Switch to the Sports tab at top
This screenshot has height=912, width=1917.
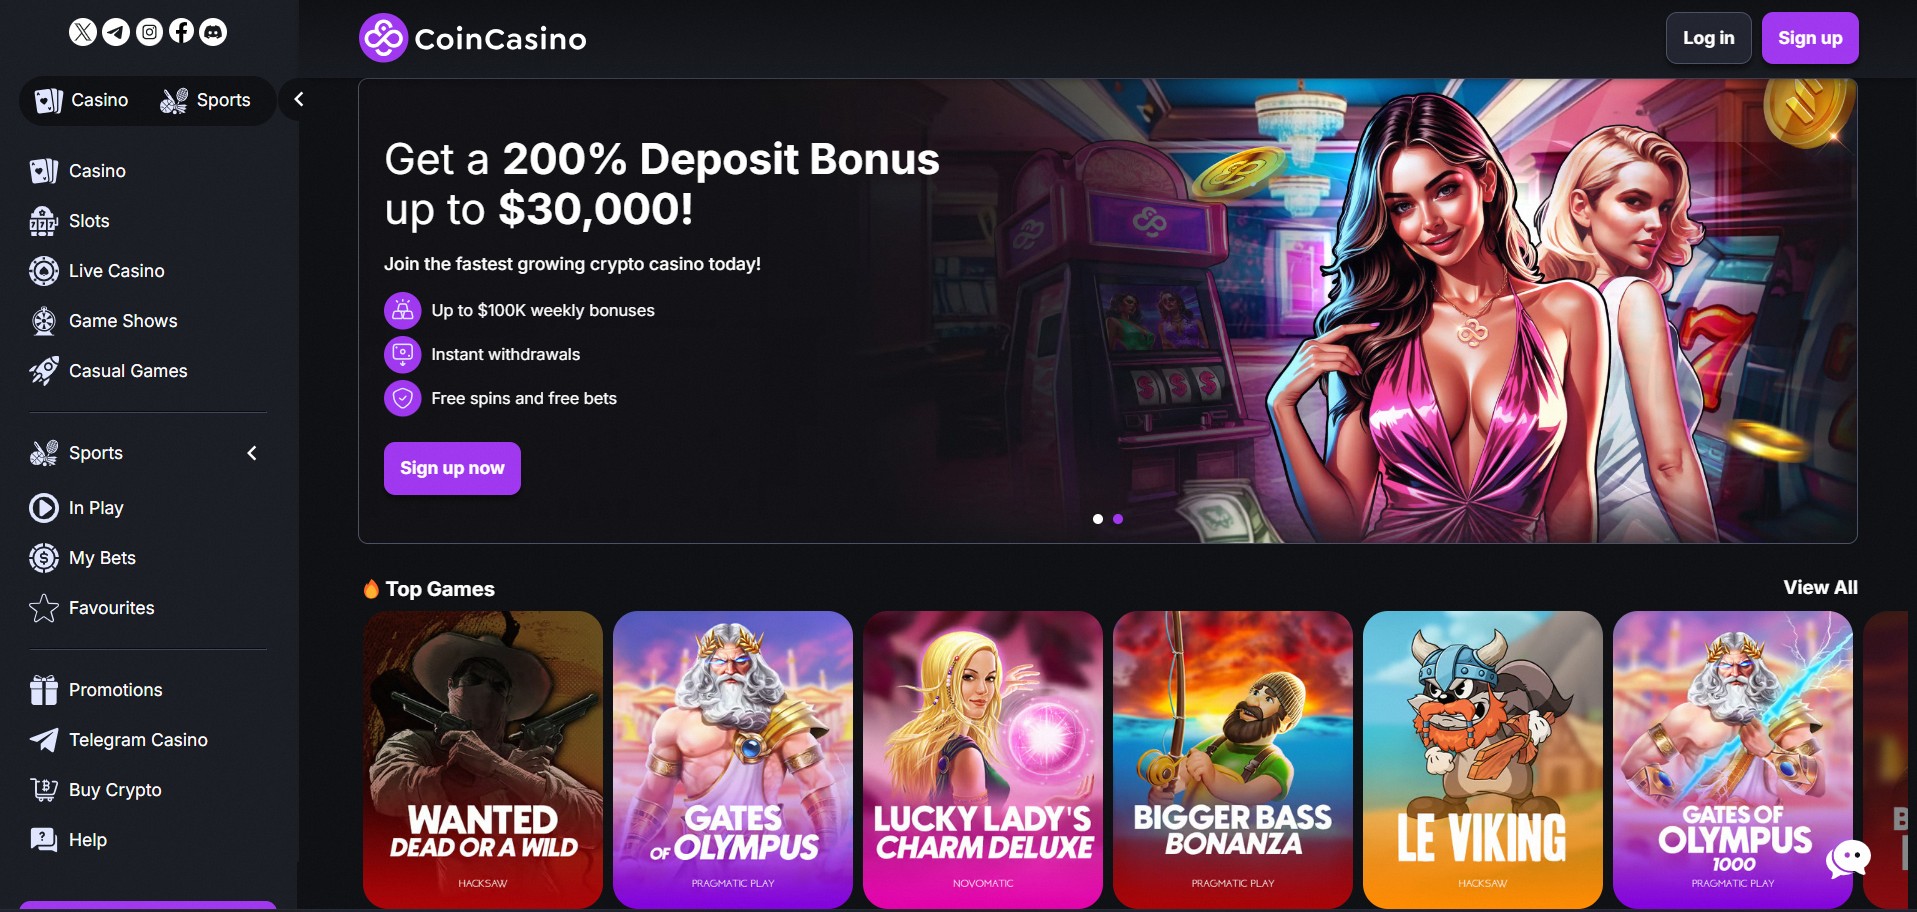pos(205,100)
